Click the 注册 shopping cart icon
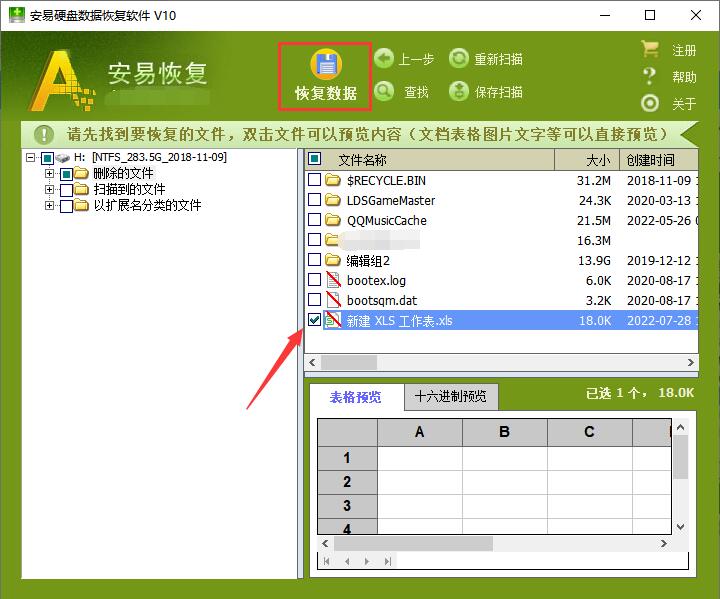The width and height of the screenshot is (720, 599). coord(650,49)
